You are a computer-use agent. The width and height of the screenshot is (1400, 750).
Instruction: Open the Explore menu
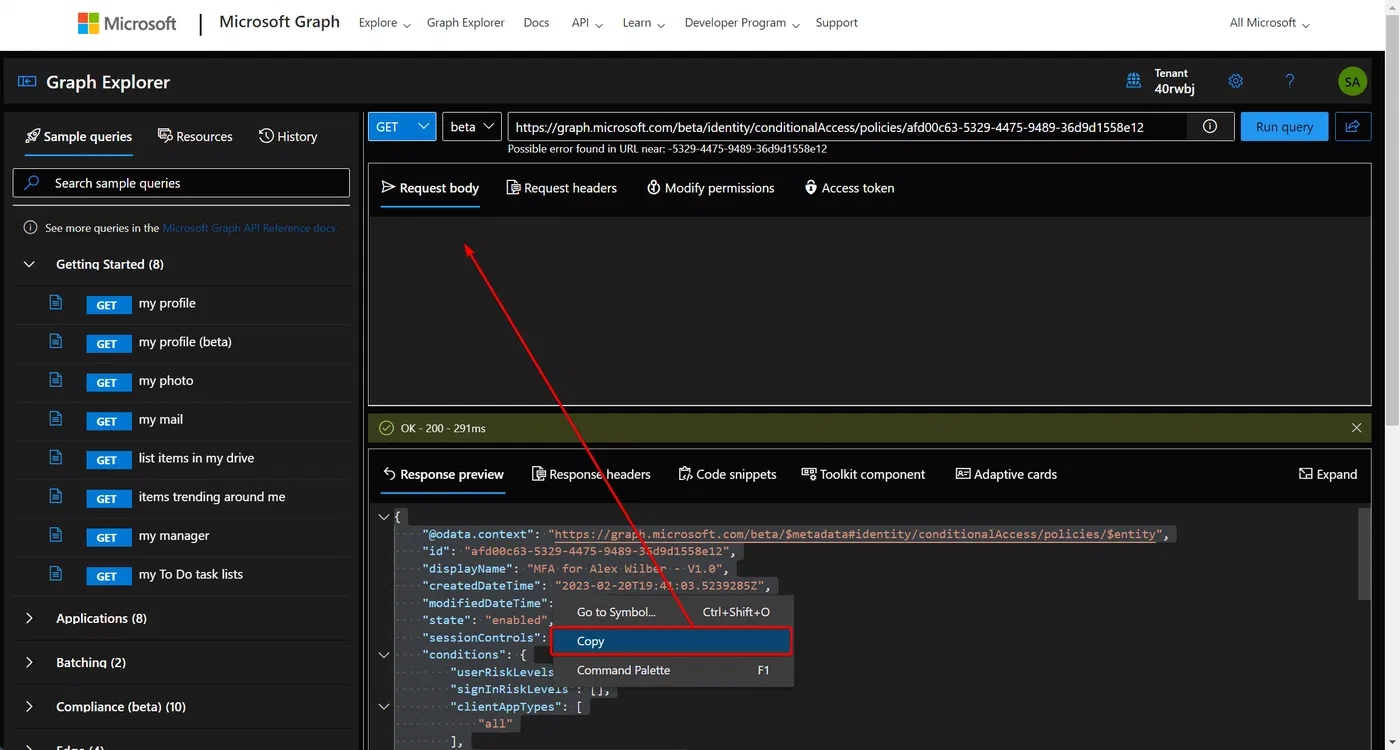tap(385, 23)
